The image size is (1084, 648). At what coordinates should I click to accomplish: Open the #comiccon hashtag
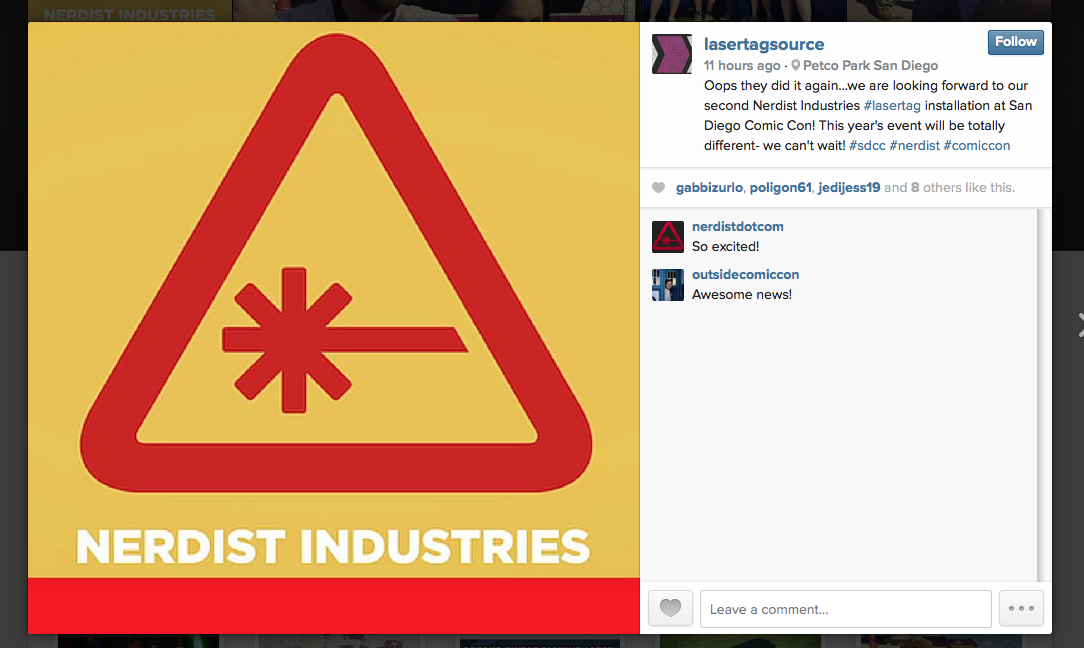(x=976, y=146)
